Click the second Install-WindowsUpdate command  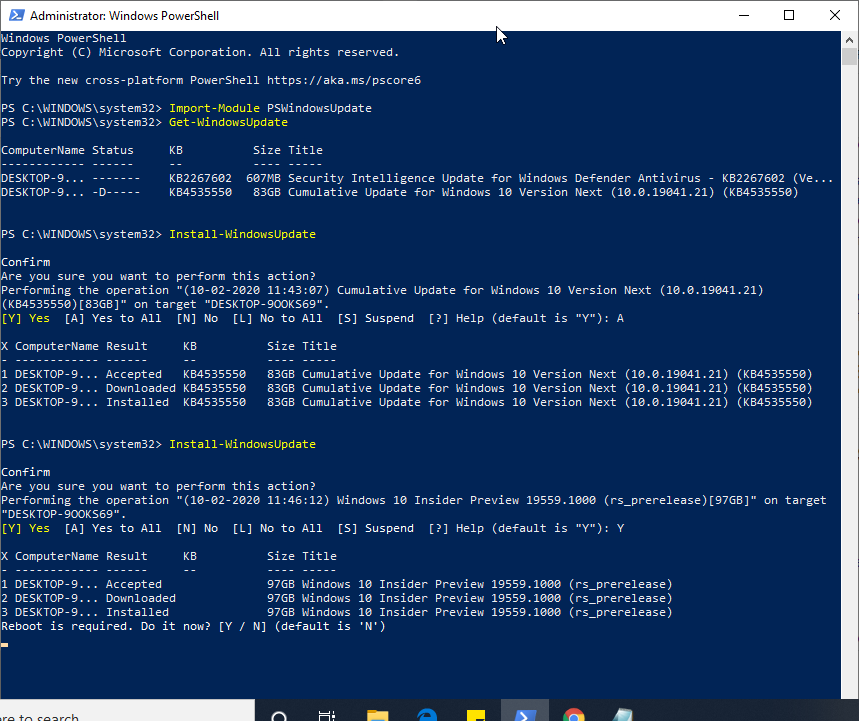coord(242,444)
